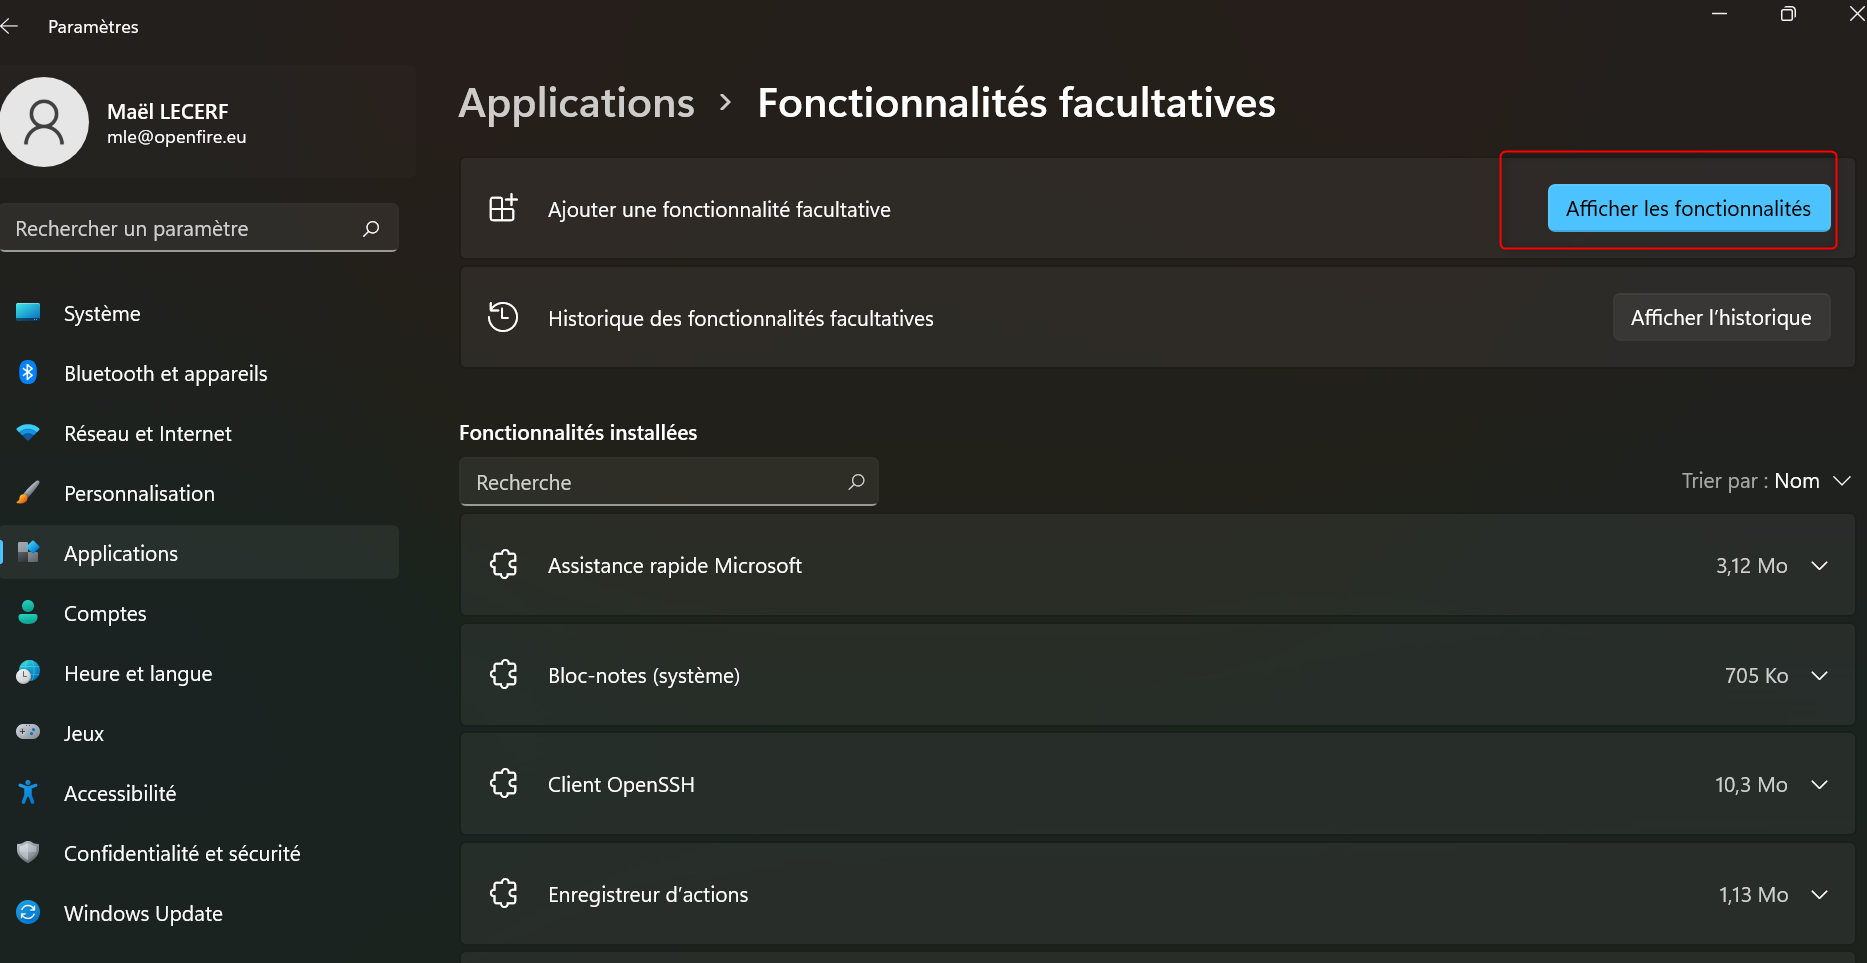
Task: Click the Fonctionnalités installées heading
Action: coord(578,433)
